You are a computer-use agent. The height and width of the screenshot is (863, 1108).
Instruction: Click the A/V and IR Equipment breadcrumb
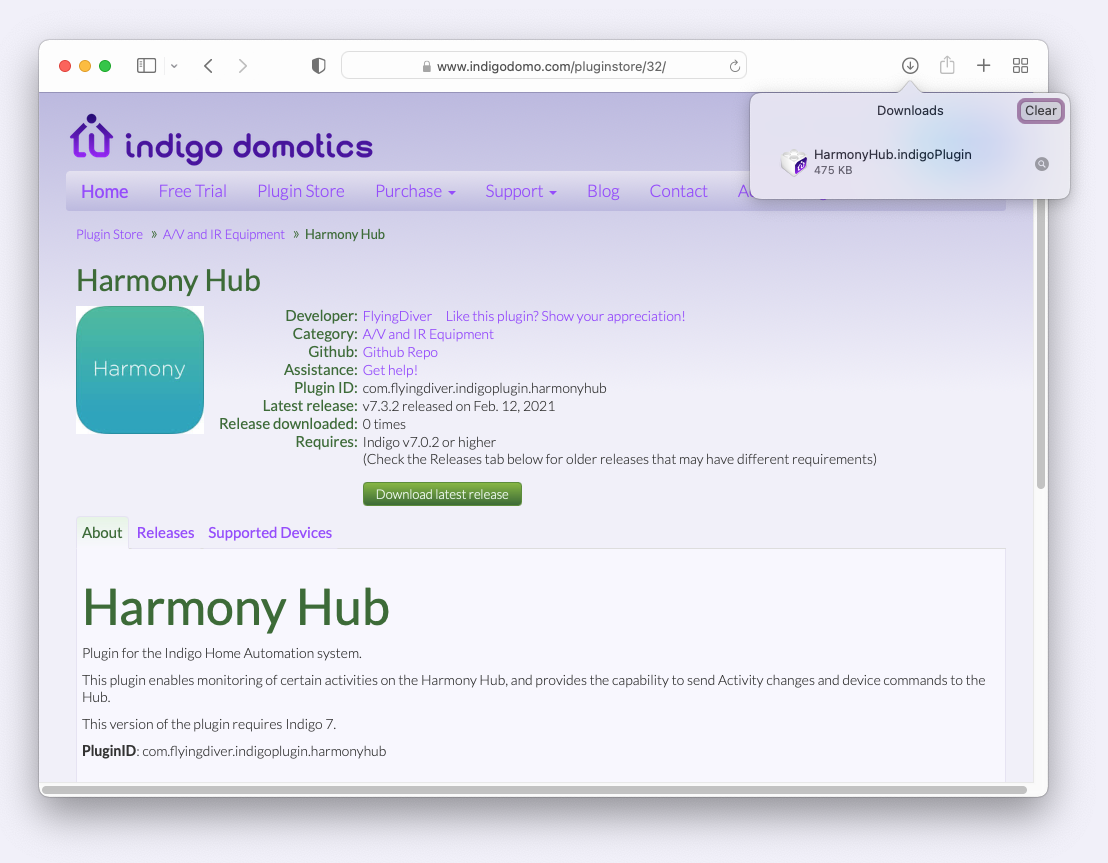pyautogui.click(x=223, y=235)
